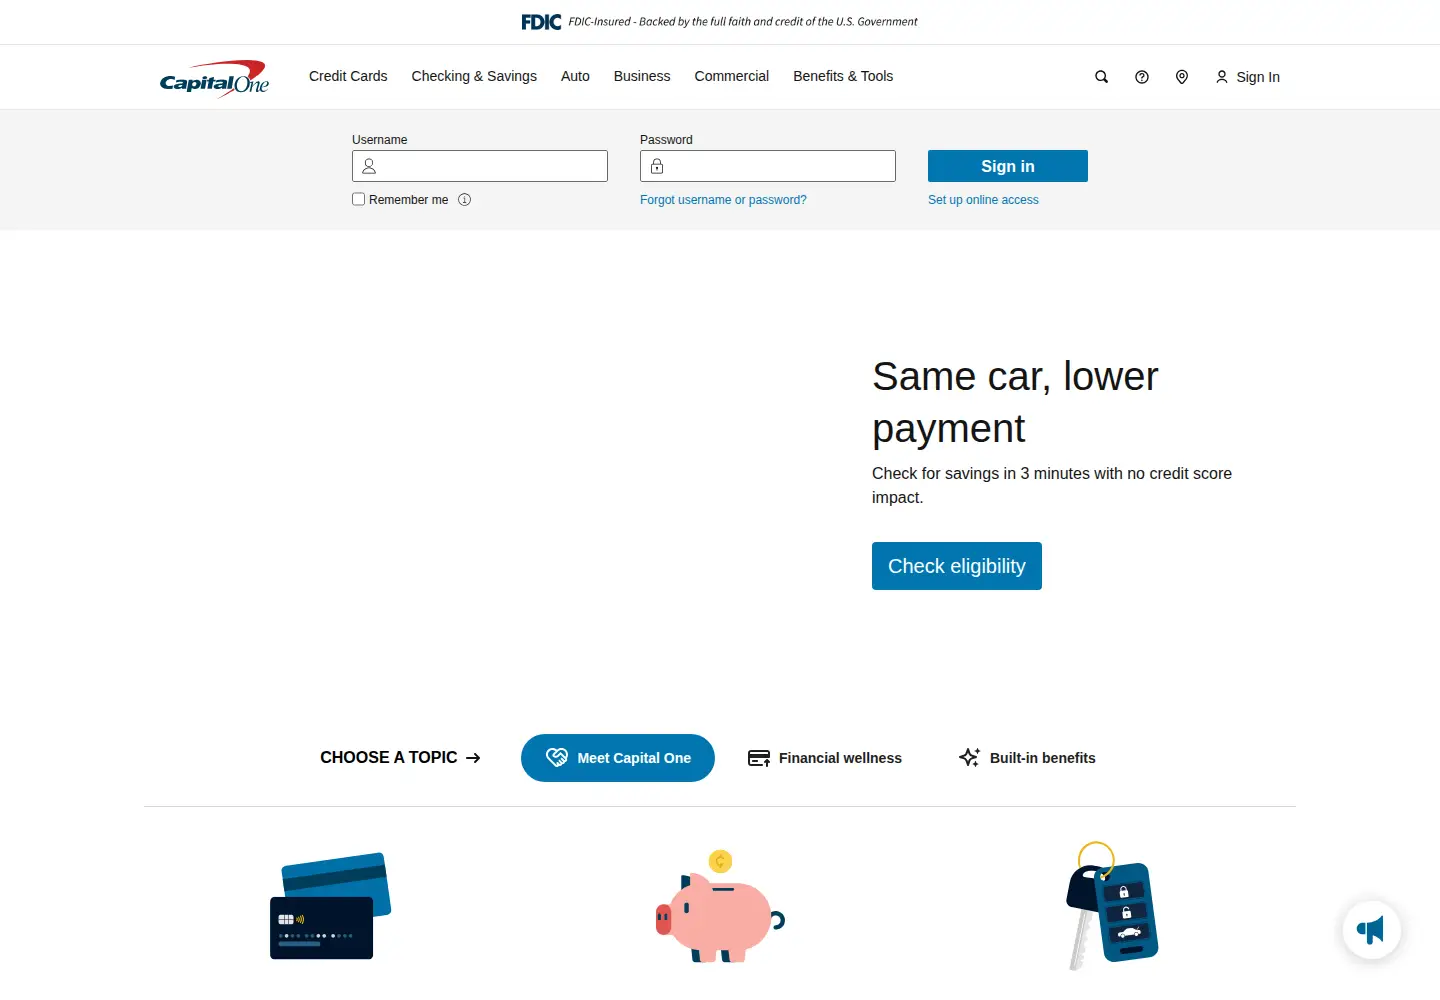Click the car keys illustration
Viewport: 1440px width, 1000px height.
tap(1112, 905)
